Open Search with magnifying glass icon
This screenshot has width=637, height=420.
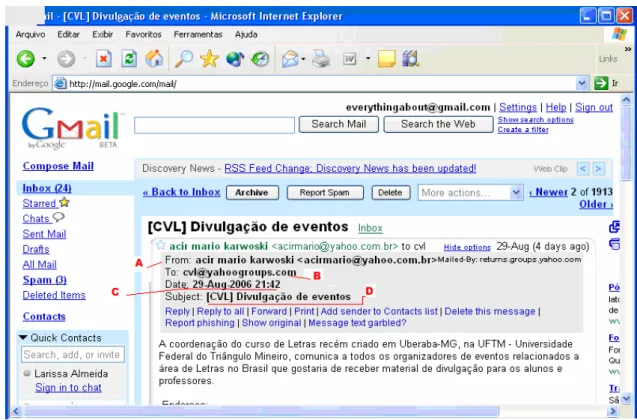[x=184, y=59]
